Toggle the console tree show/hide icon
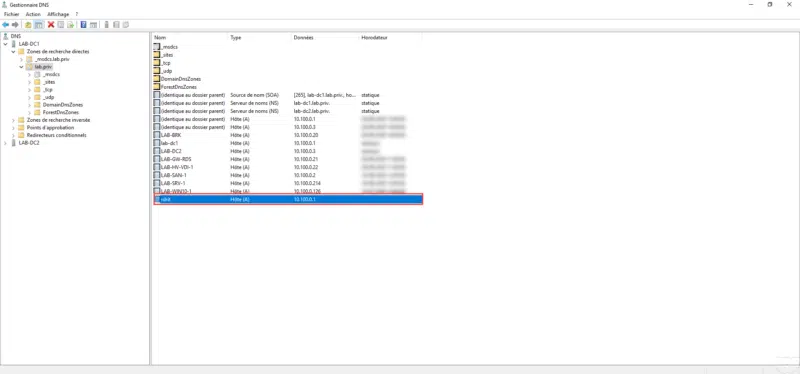The height and width of the screenshot is (374, 800). 39,24
